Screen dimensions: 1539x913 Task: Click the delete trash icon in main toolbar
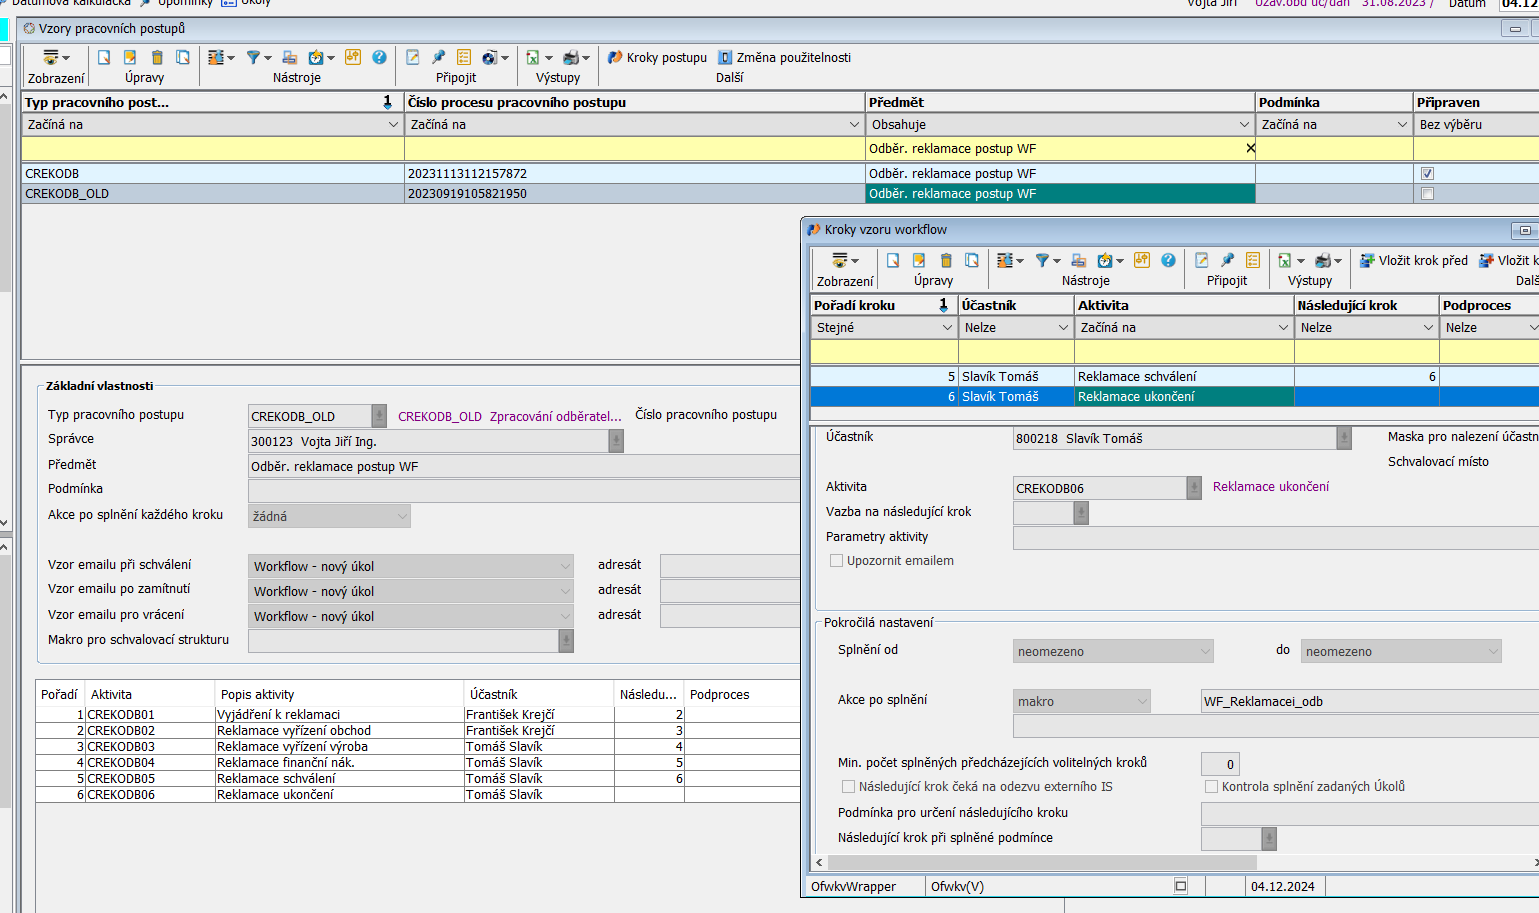click(157, 58)
